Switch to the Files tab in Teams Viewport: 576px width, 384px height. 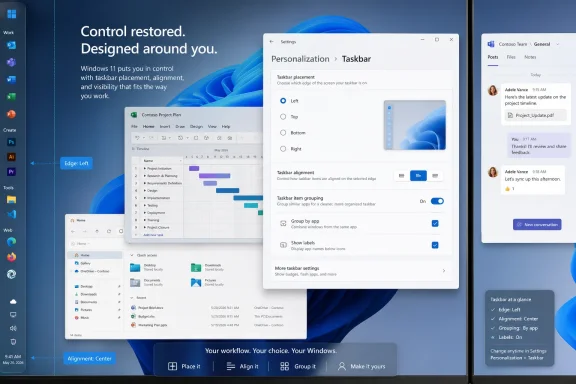tap(511, 57)
